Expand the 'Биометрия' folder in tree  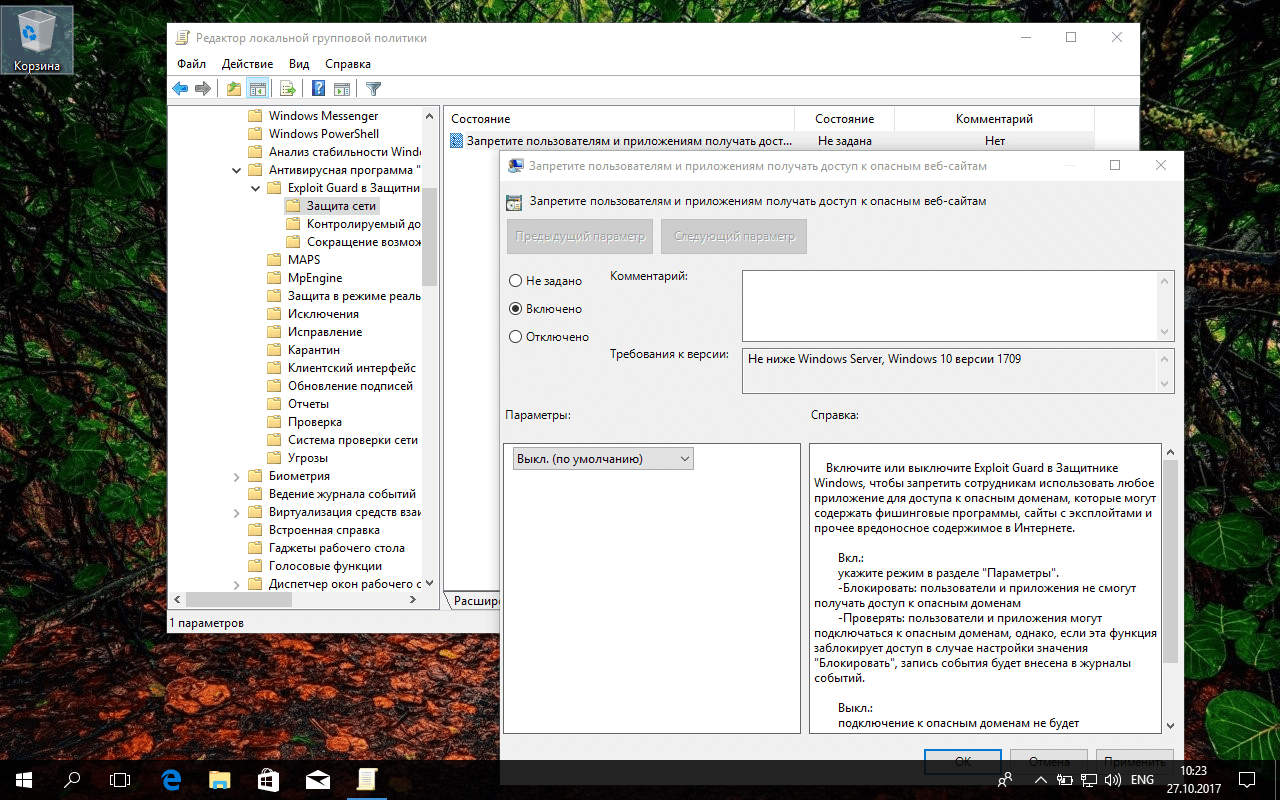pyautogui.click(x=237, y=476)
